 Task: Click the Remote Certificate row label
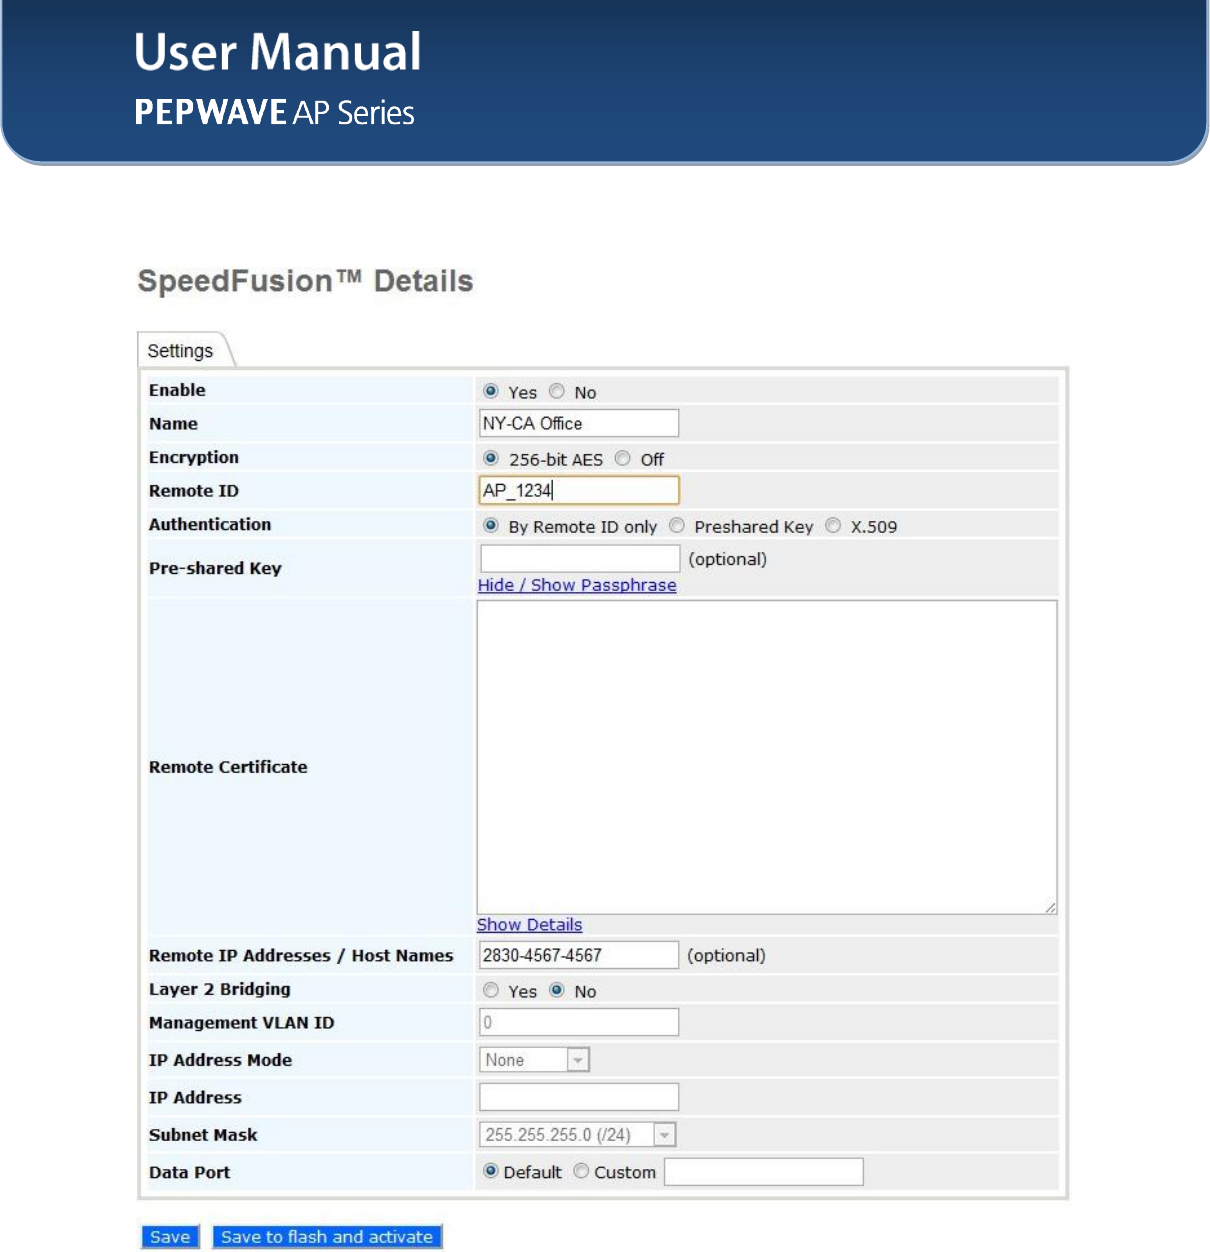(228, 767)
